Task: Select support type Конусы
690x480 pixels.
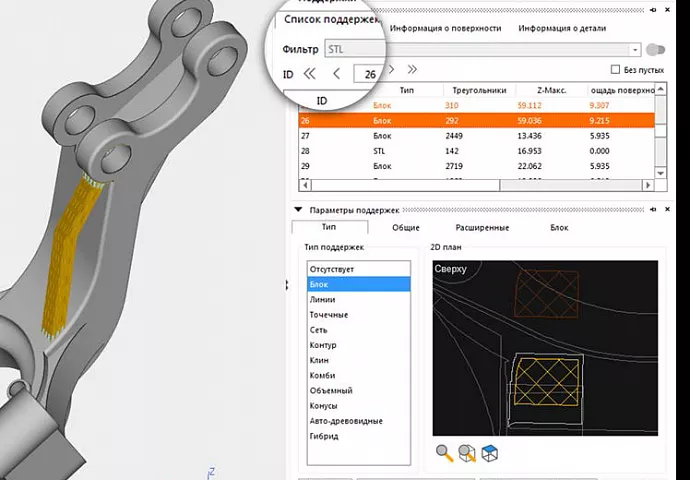Action: [359, 406]
